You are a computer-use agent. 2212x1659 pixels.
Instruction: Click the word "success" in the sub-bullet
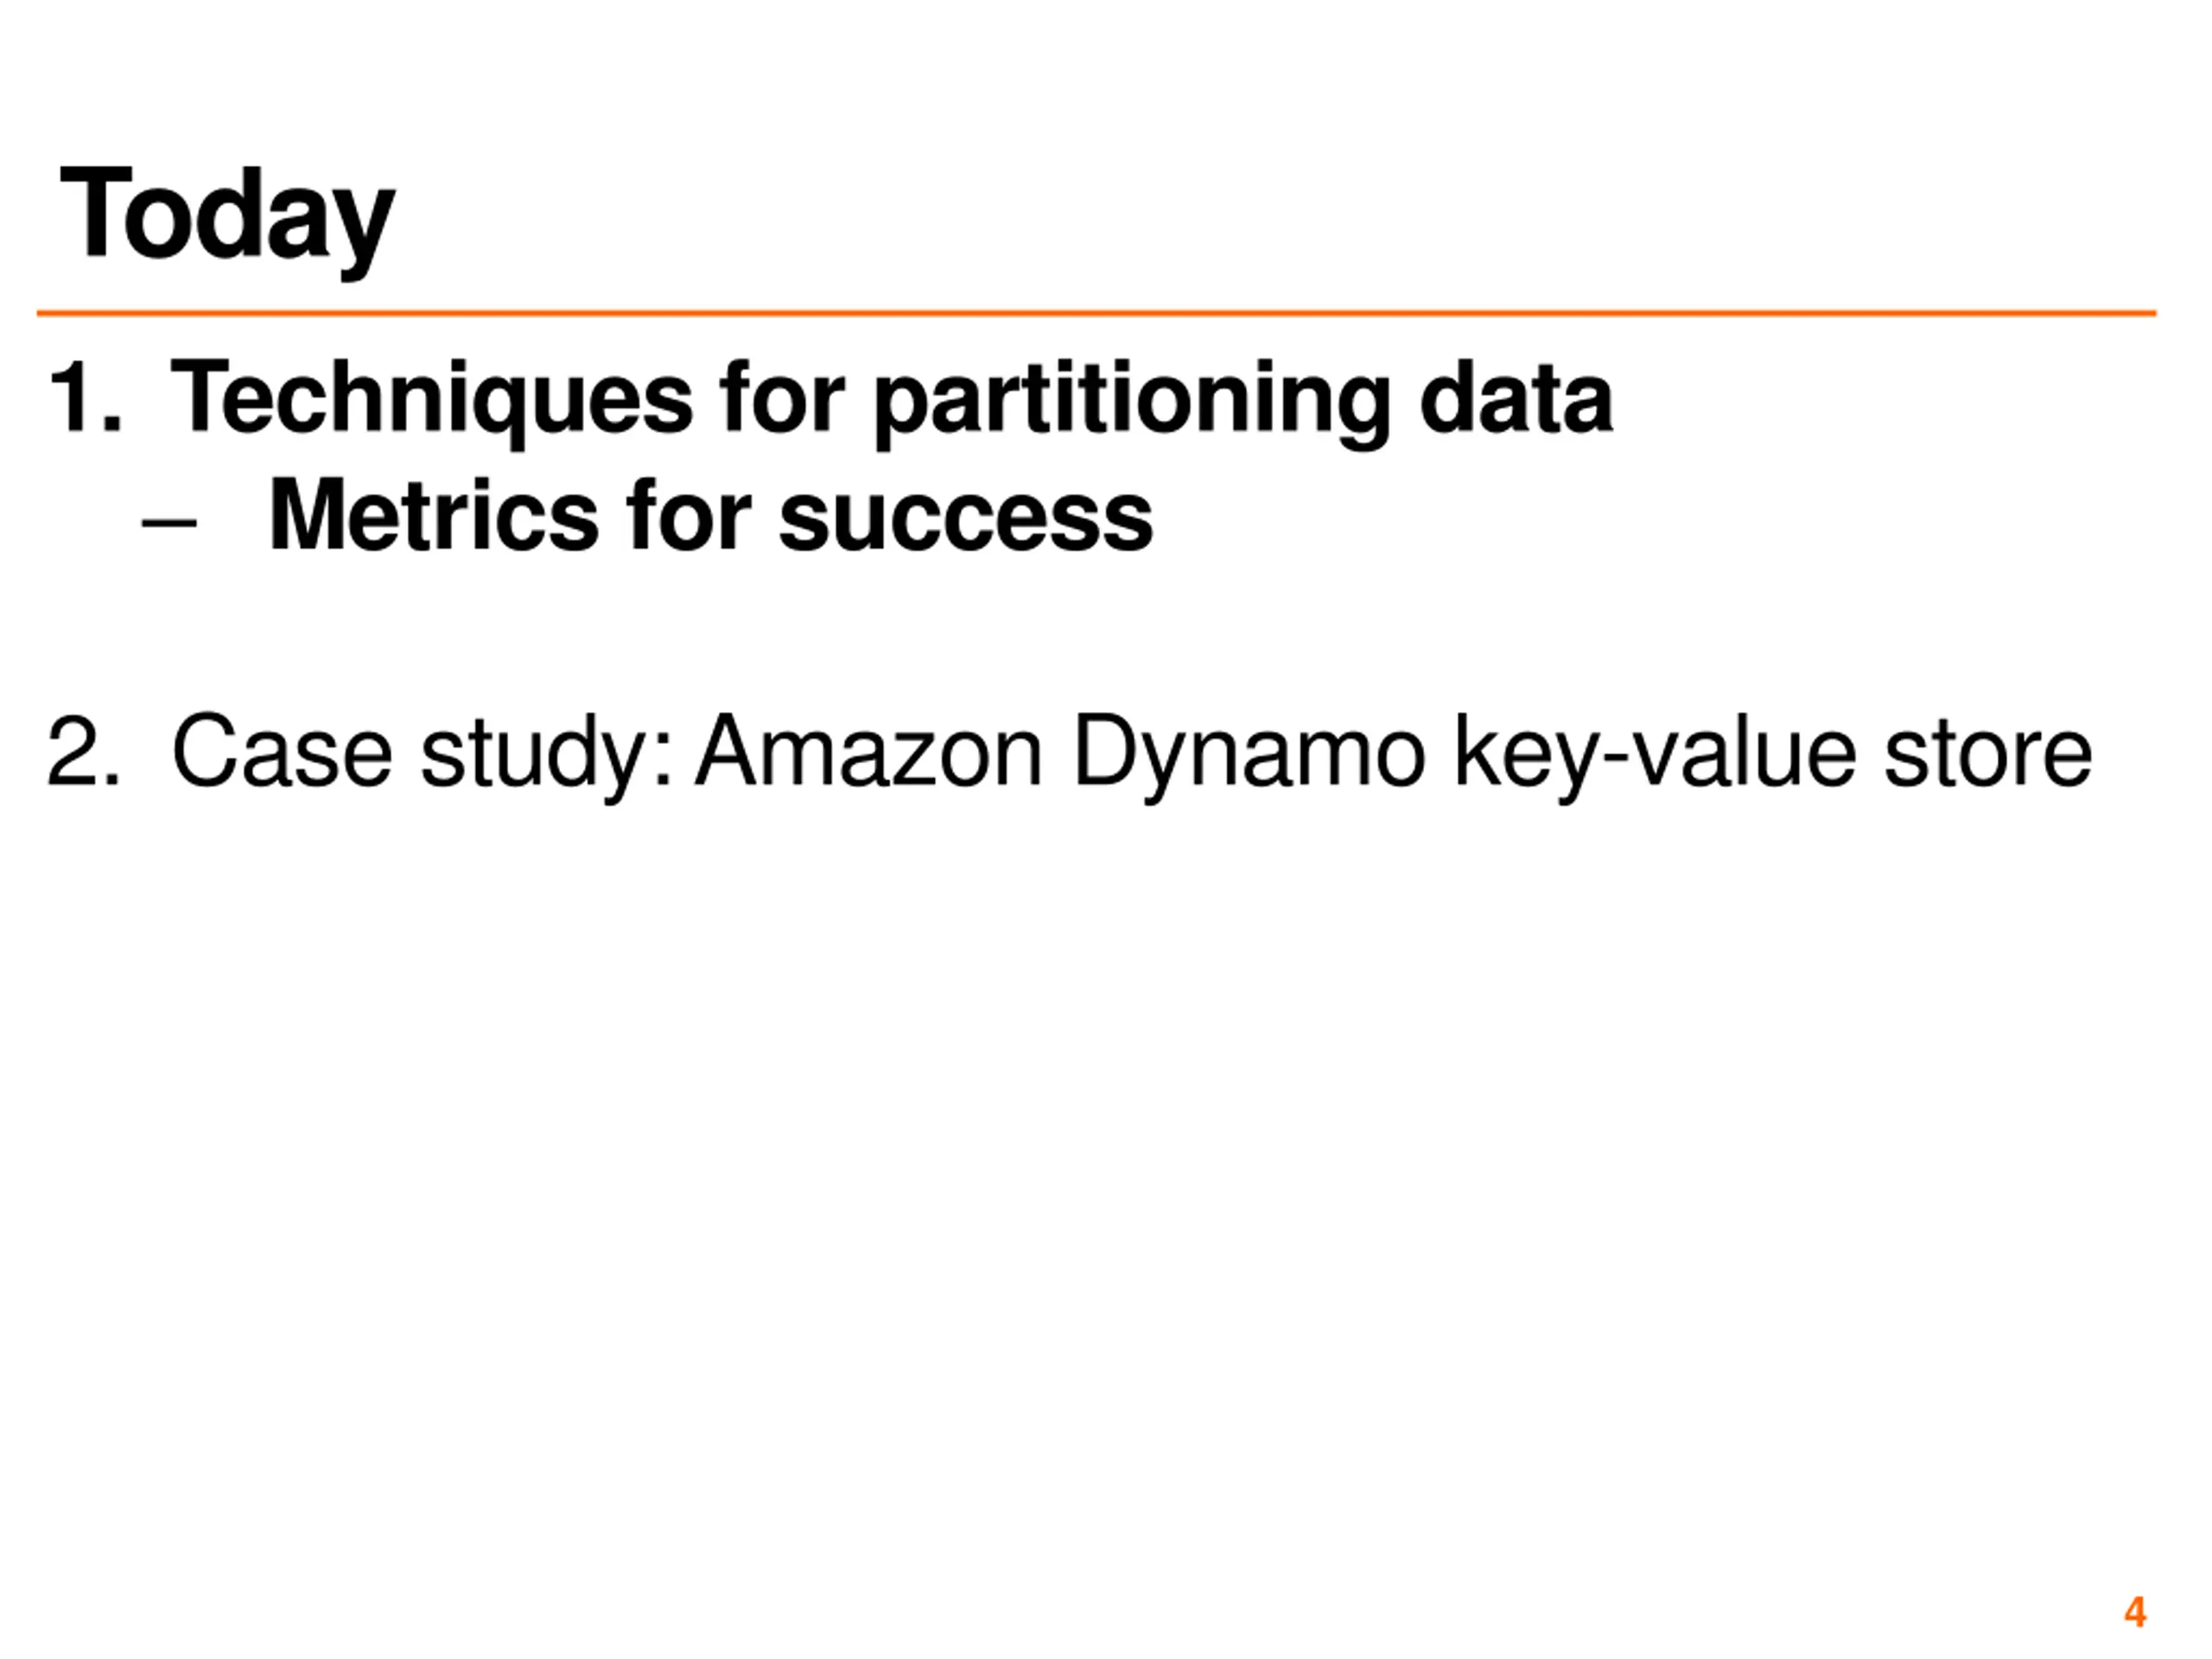[966, 521]
